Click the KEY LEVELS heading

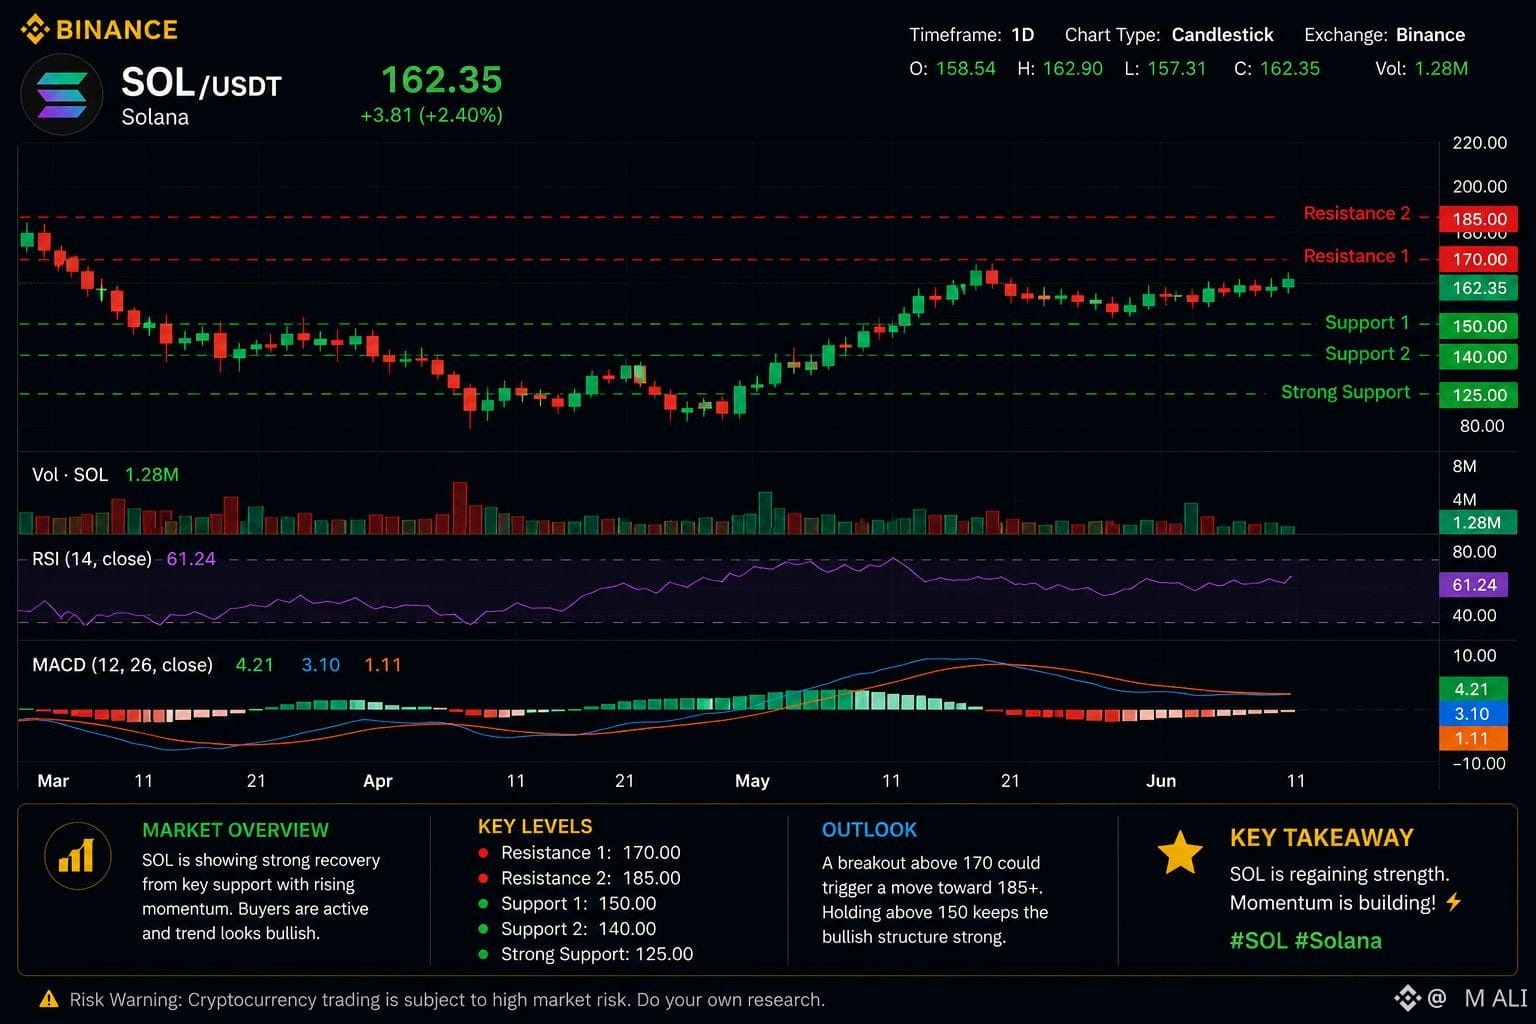(x=535, y=826)
